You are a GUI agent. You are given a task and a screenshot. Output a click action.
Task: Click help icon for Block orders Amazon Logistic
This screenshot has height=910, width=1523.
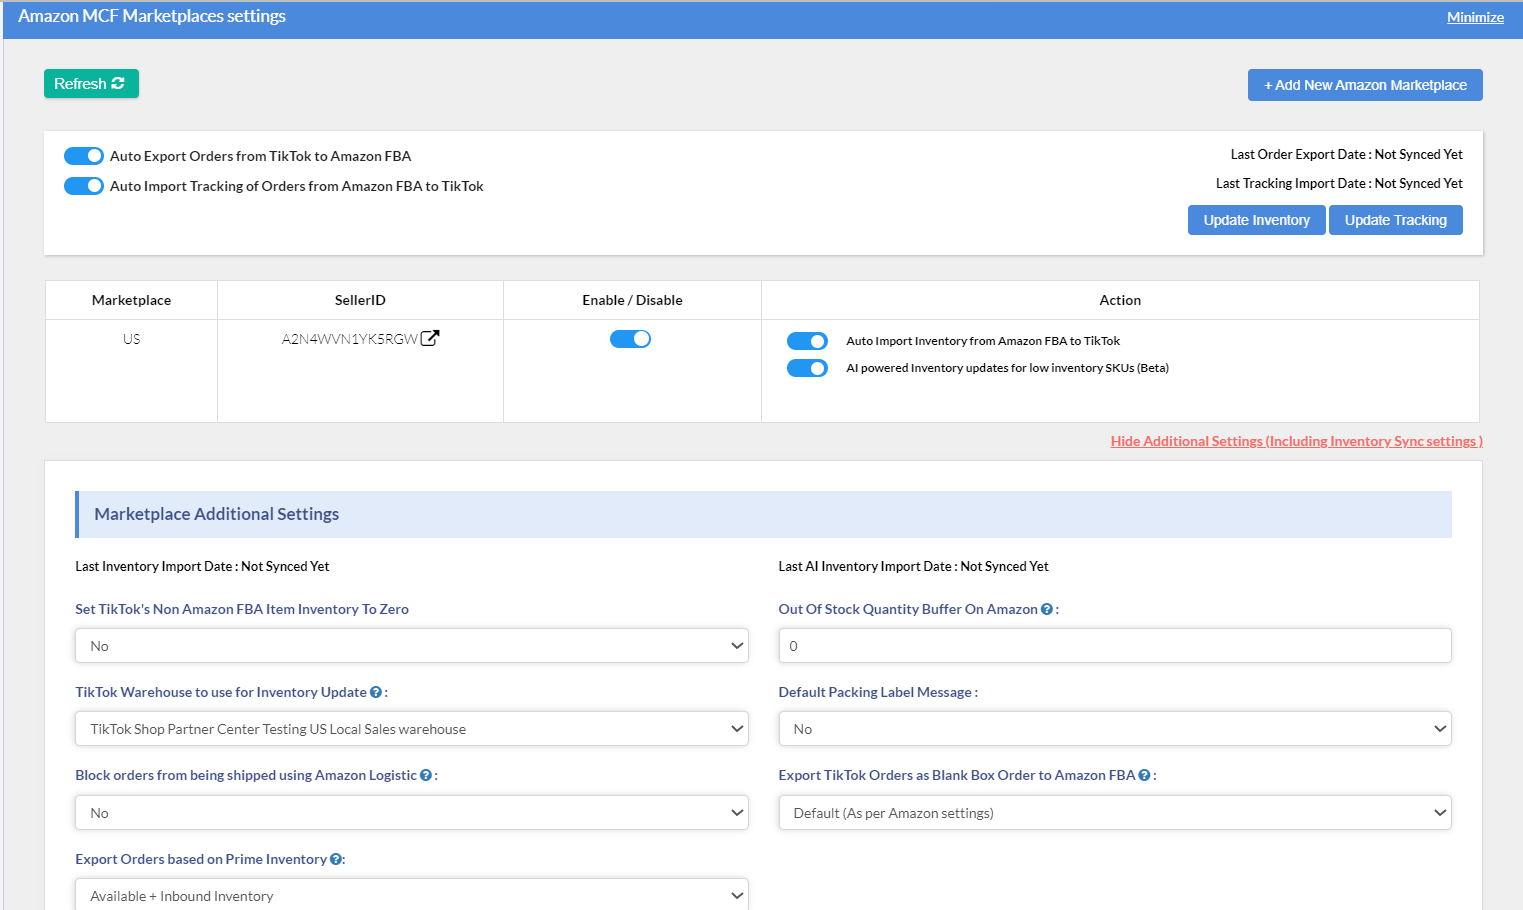(426, 775)
